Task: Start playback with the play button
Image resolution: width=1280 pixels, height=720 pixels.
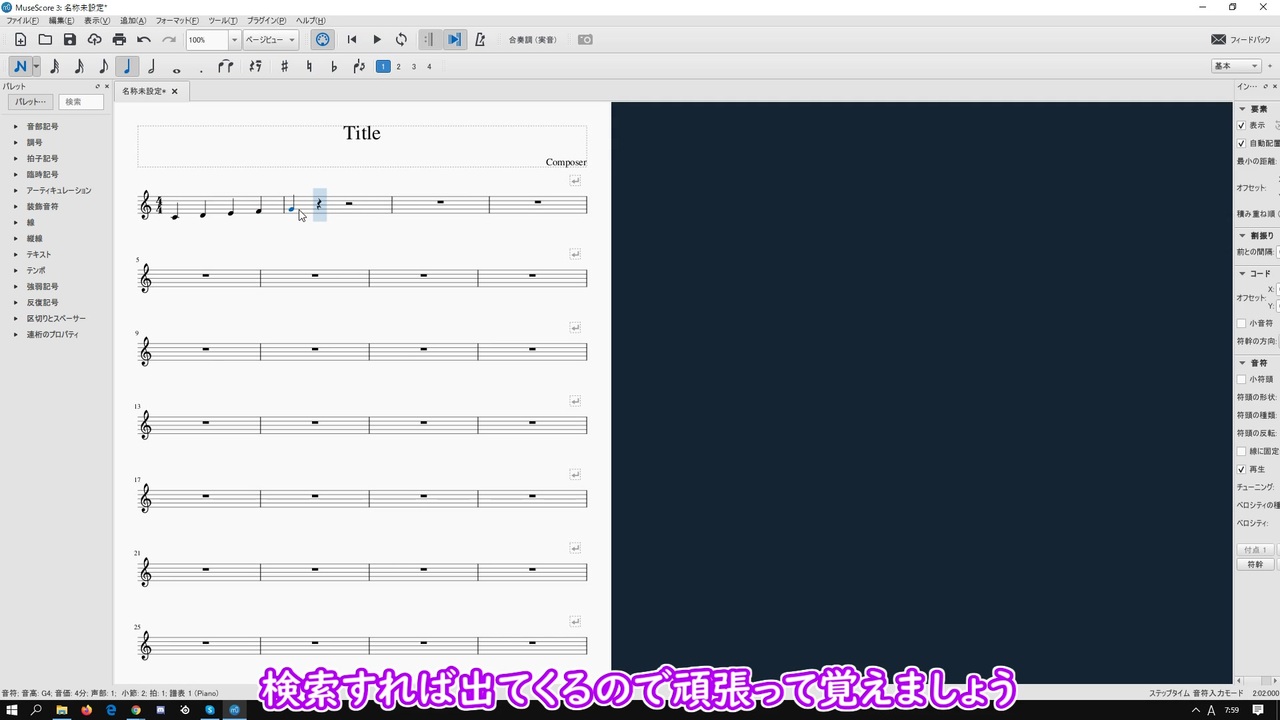Action: [377, 40]
